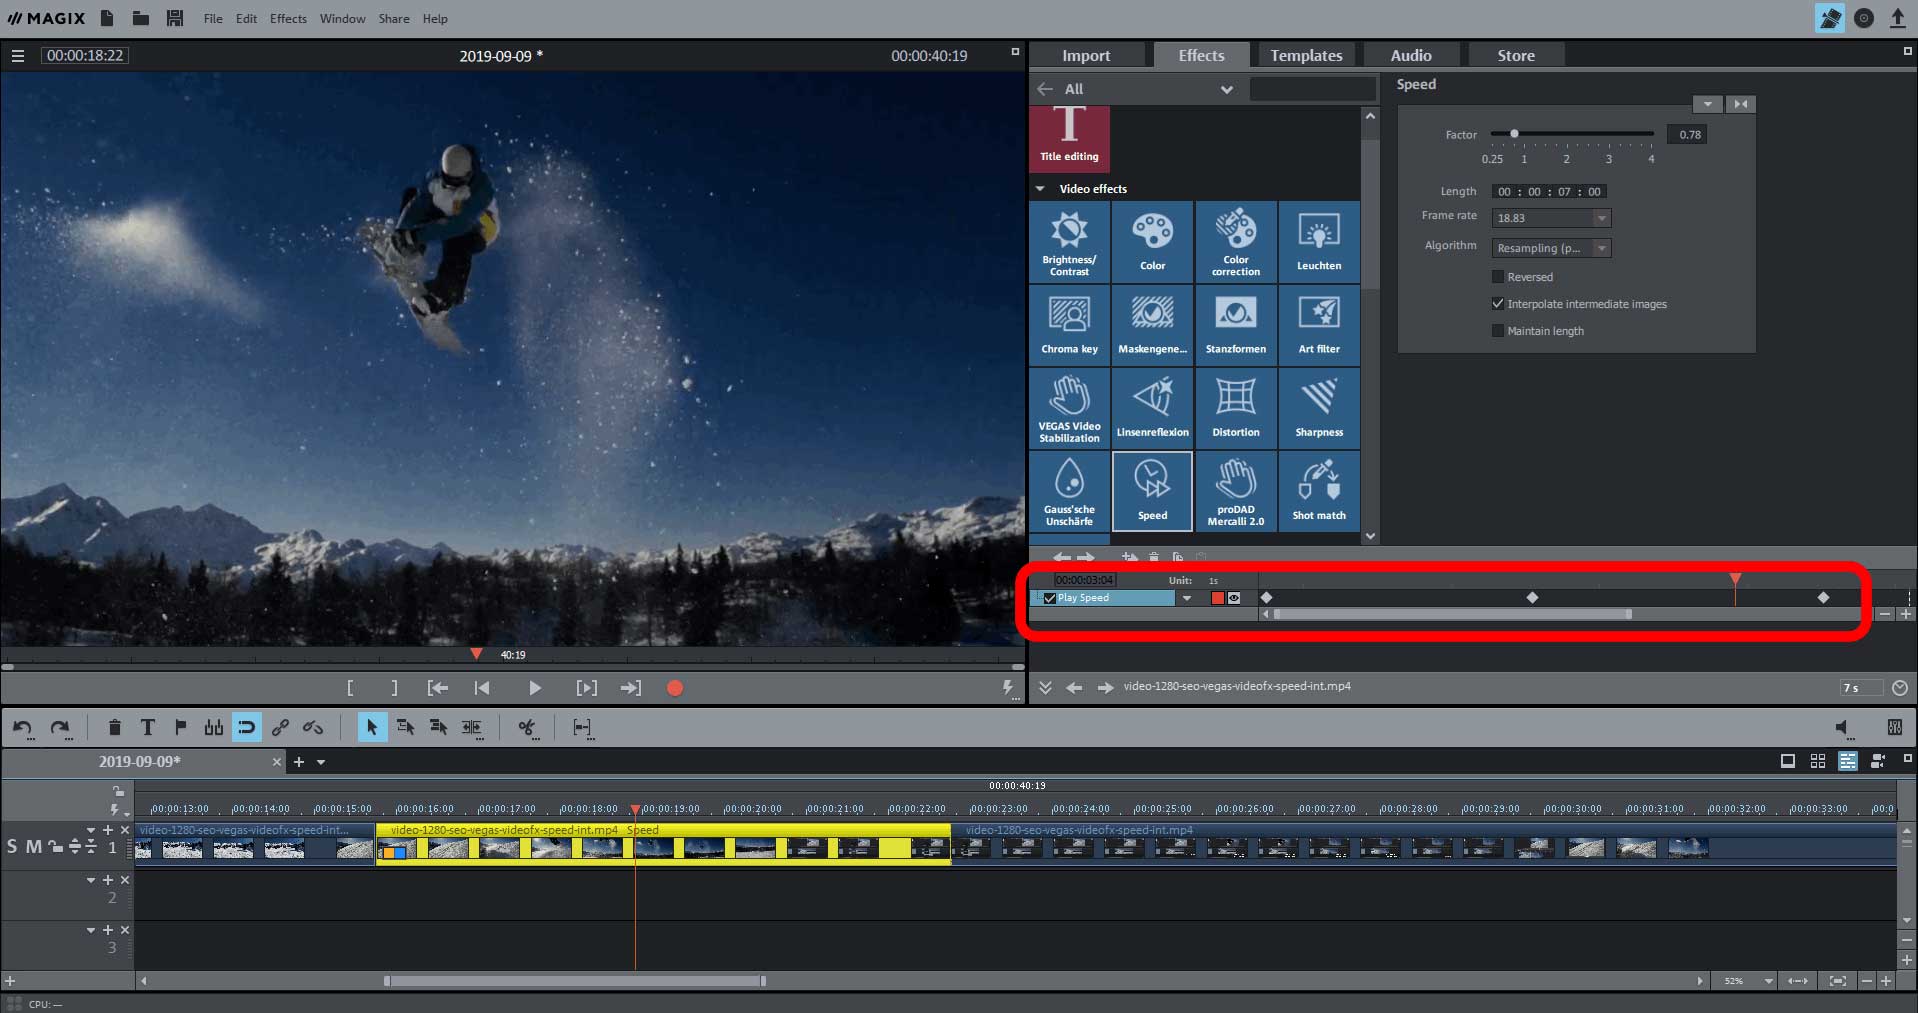The image size is (1918, 1013).
Task: Select the mouse pointer arrow tool
Action: coord(371,728)
